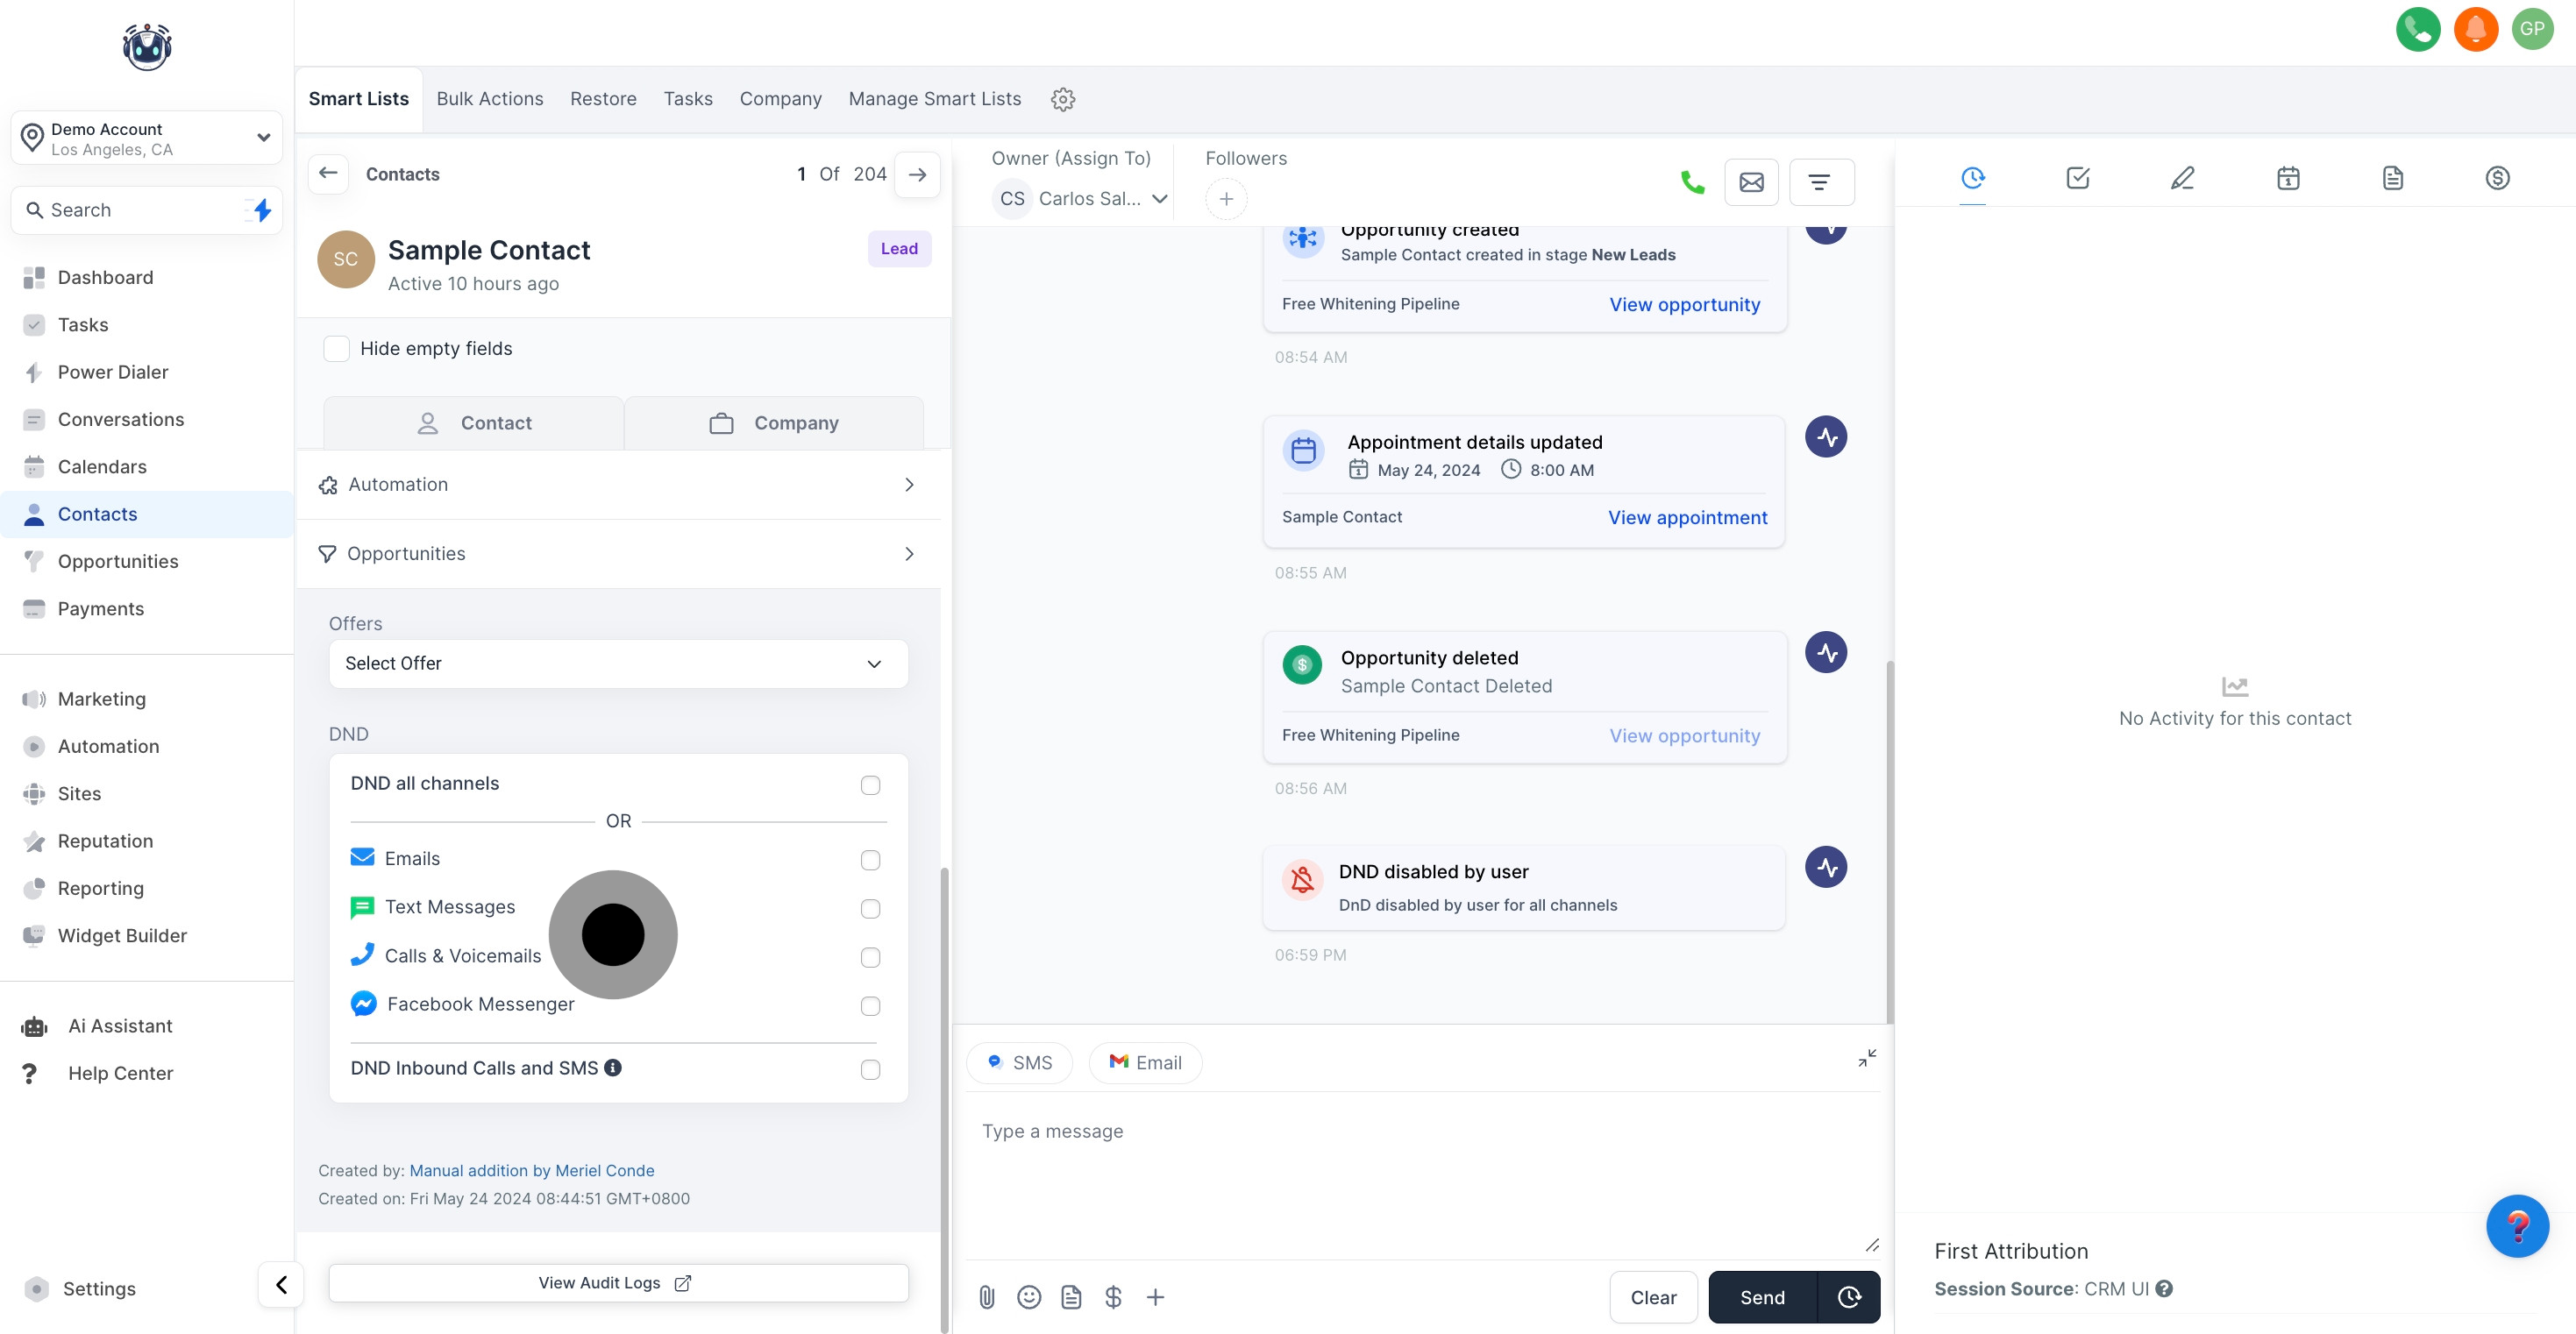Image resolution: width=2576 pixels, height=1334 pixels.
Task: Expand the Automation section
Action: tap(618, 484)
